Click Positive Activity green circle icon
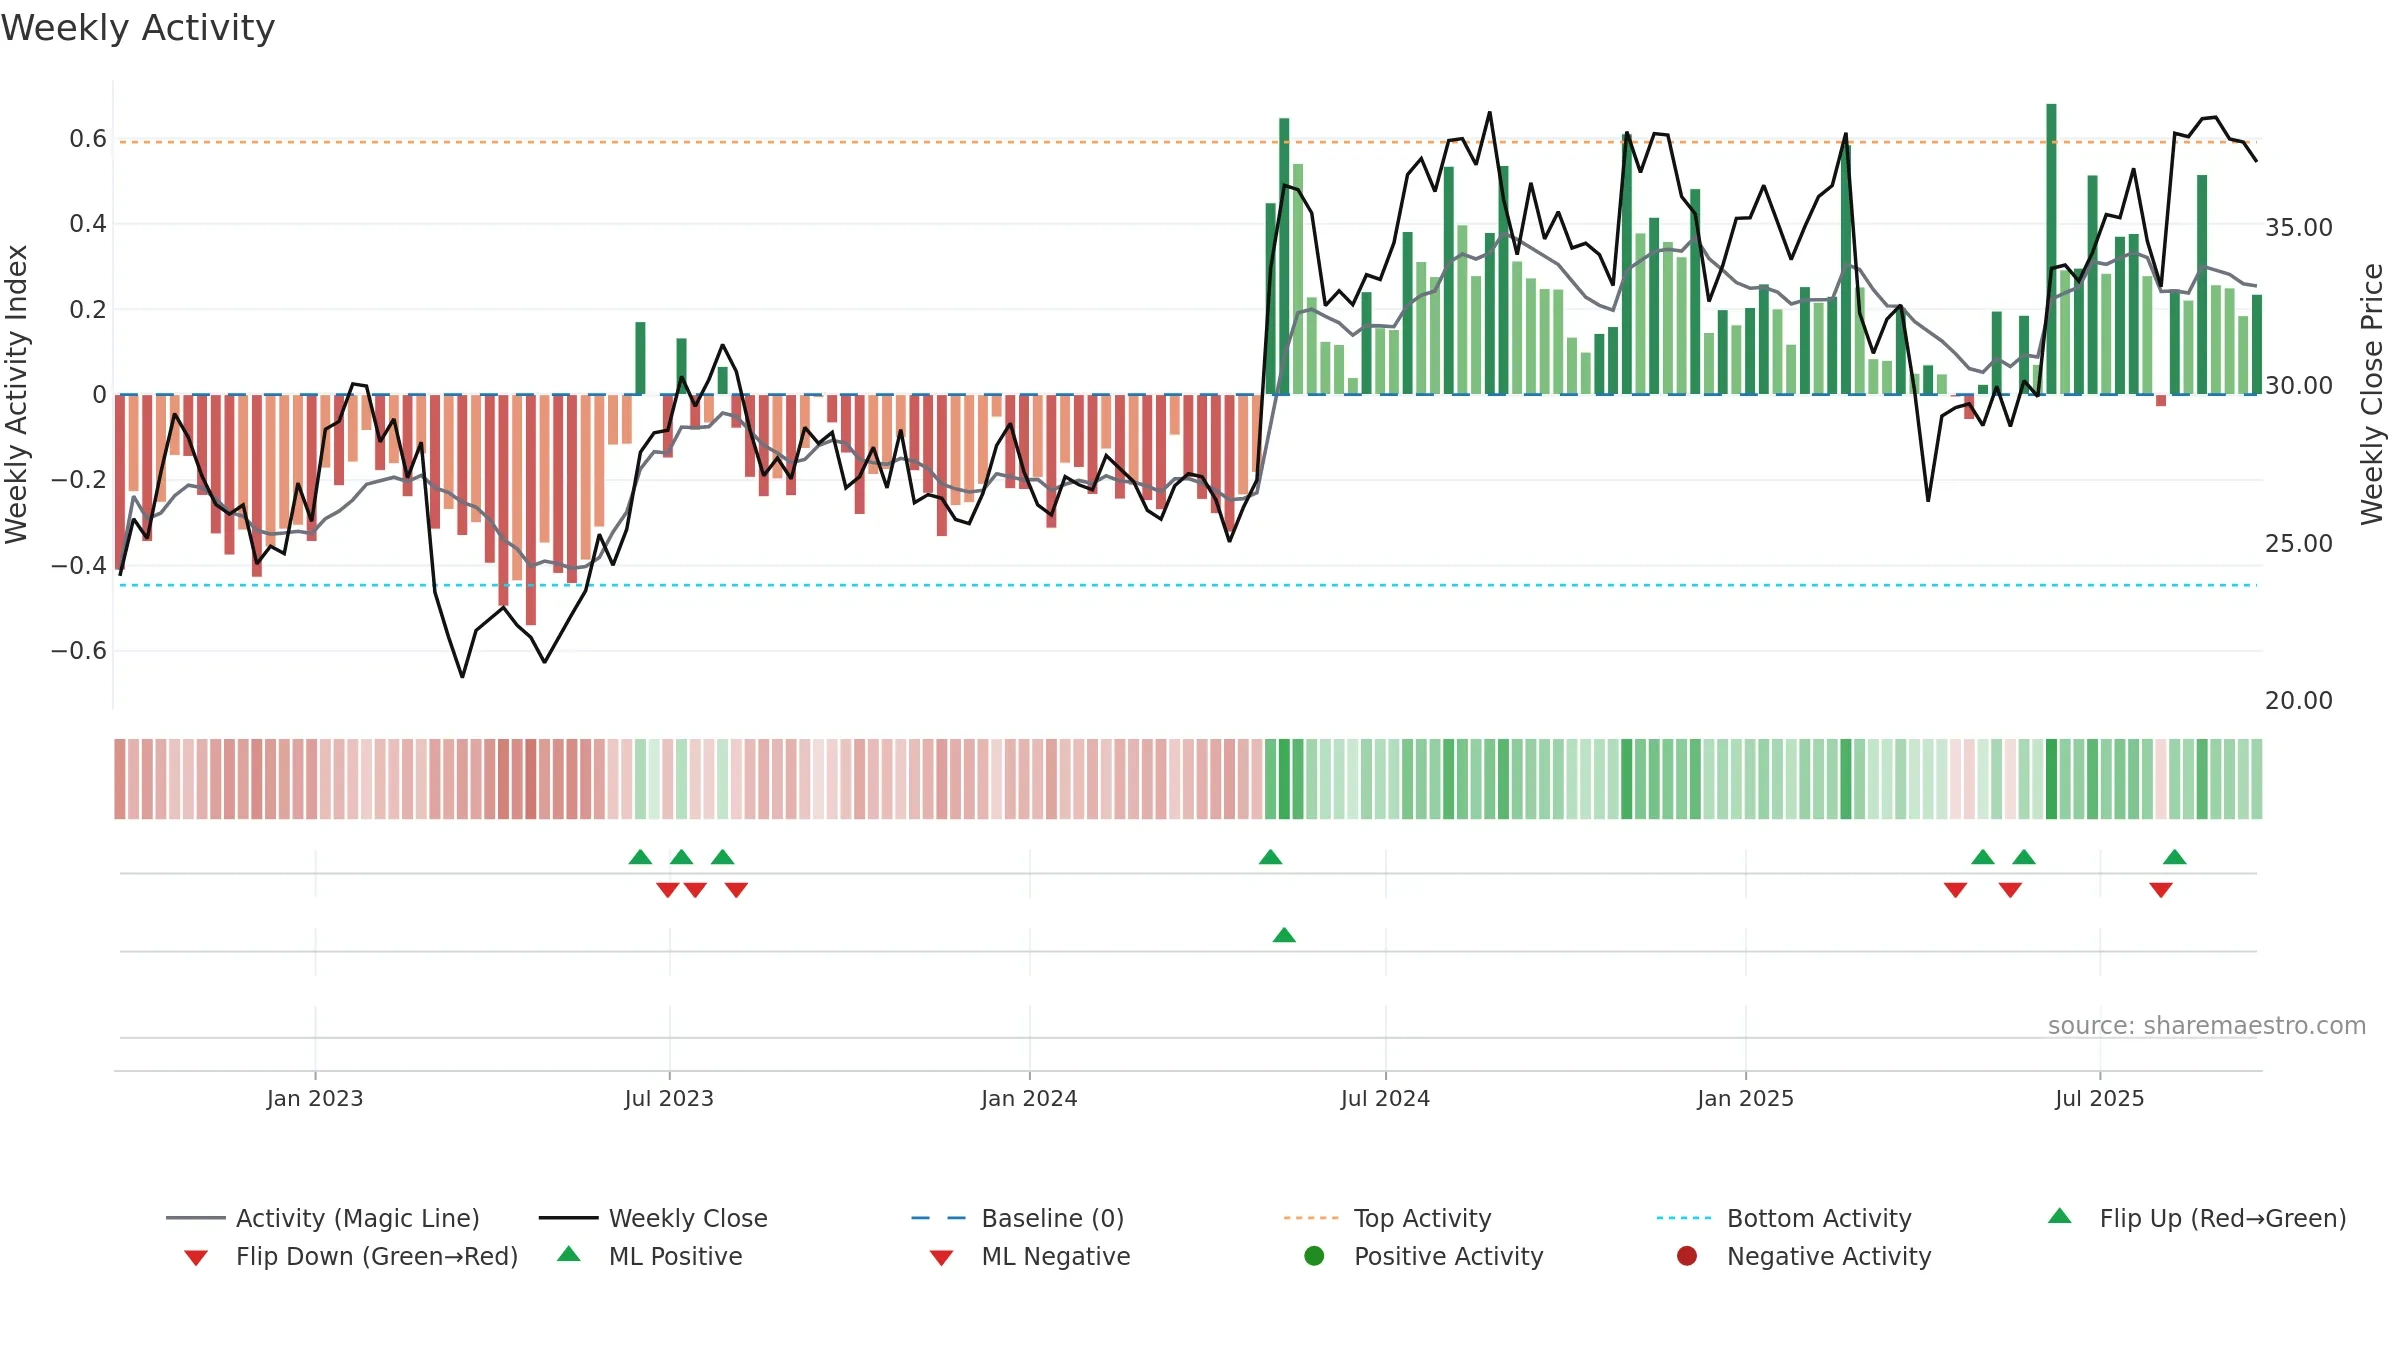Screen dimensions: 2400x1350 pos(1314,1256)
